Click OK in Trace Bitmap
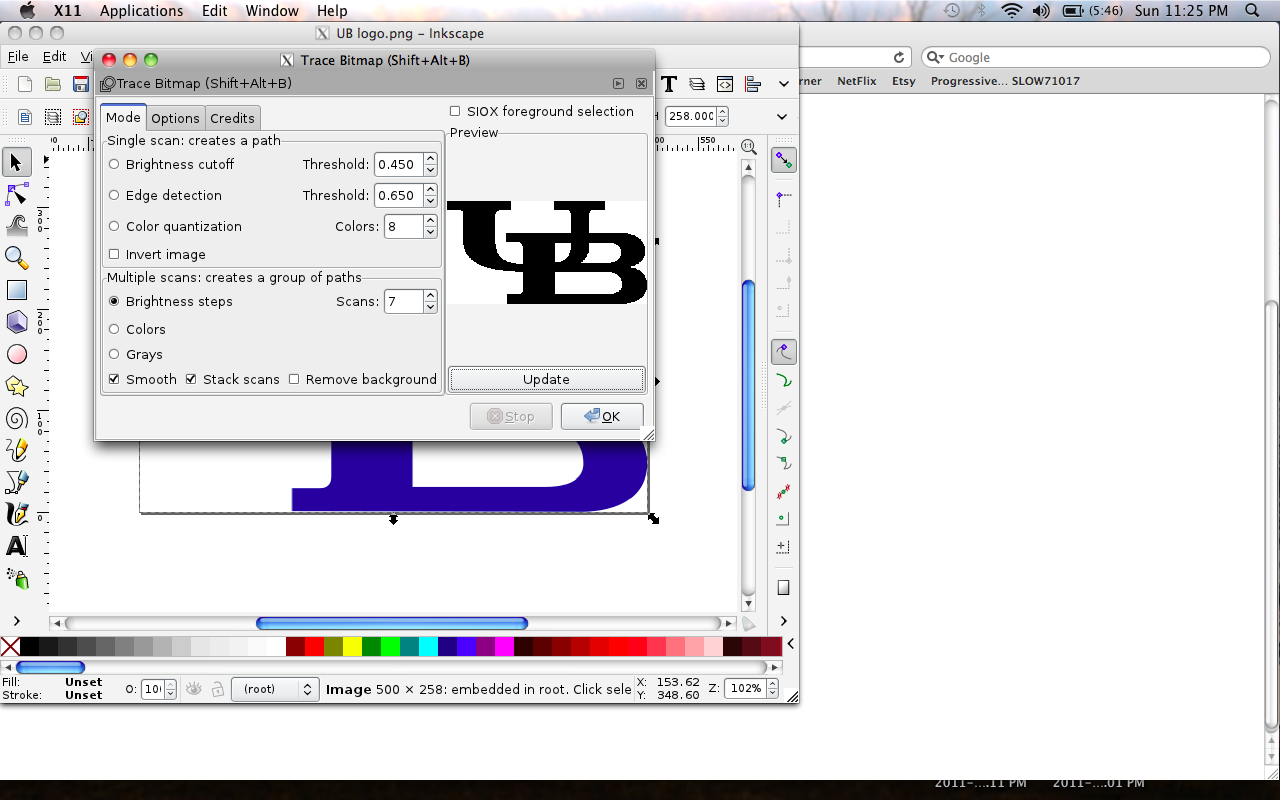 pyautogui.click(x=602, y=416)
